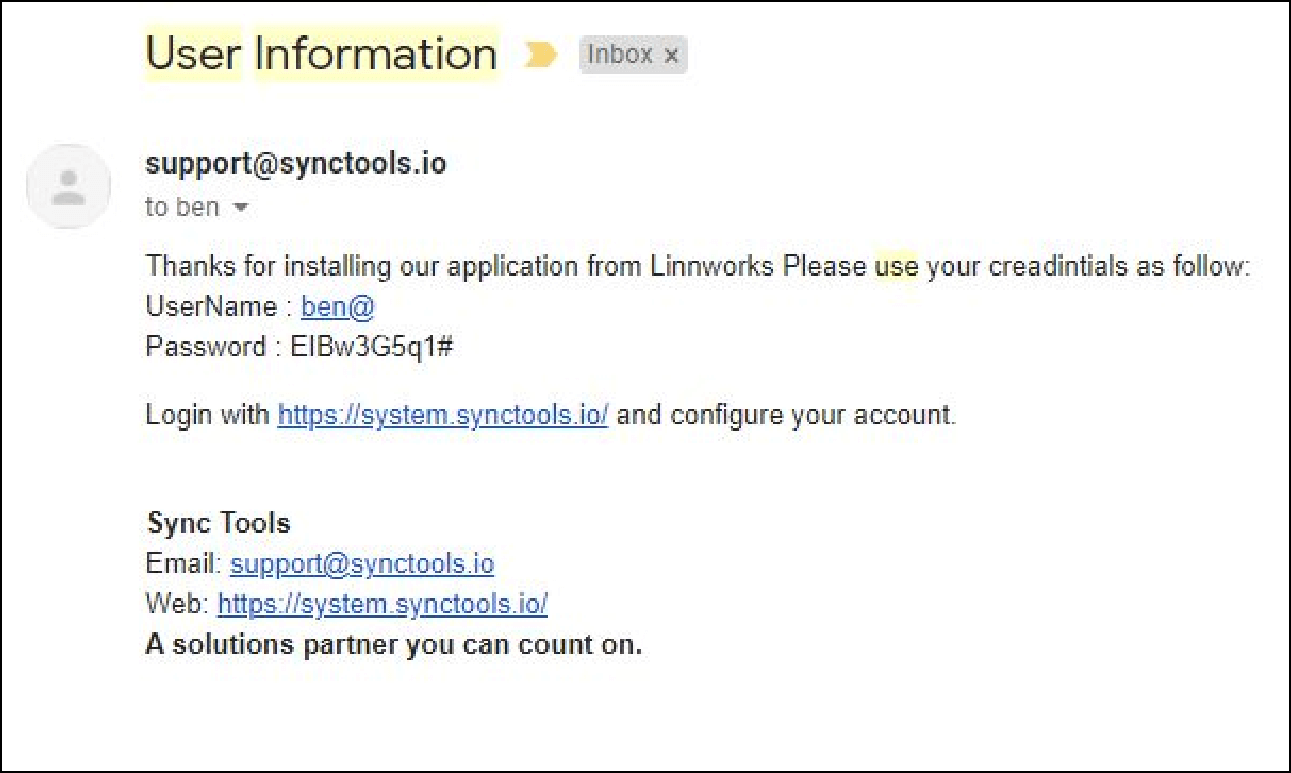Click the password text EIBw3G5q1#

(373, 347)
